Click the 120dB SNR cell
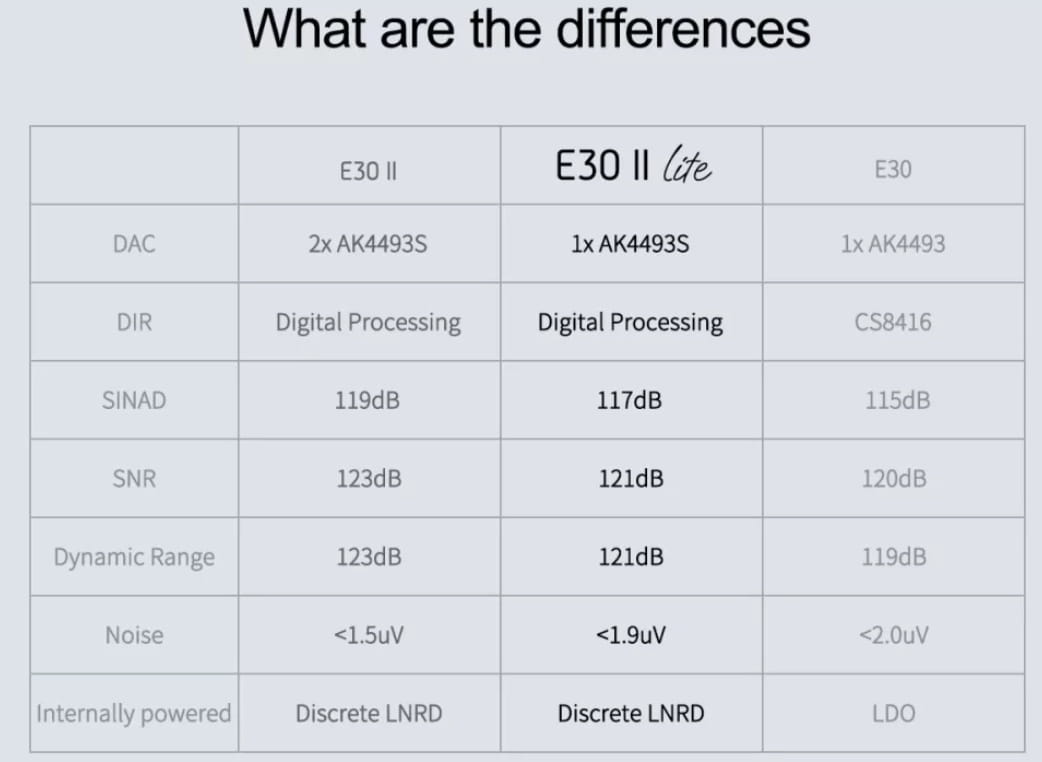Screen dimensions: 1042x762 pyautogui.click(x=893, y=479)
